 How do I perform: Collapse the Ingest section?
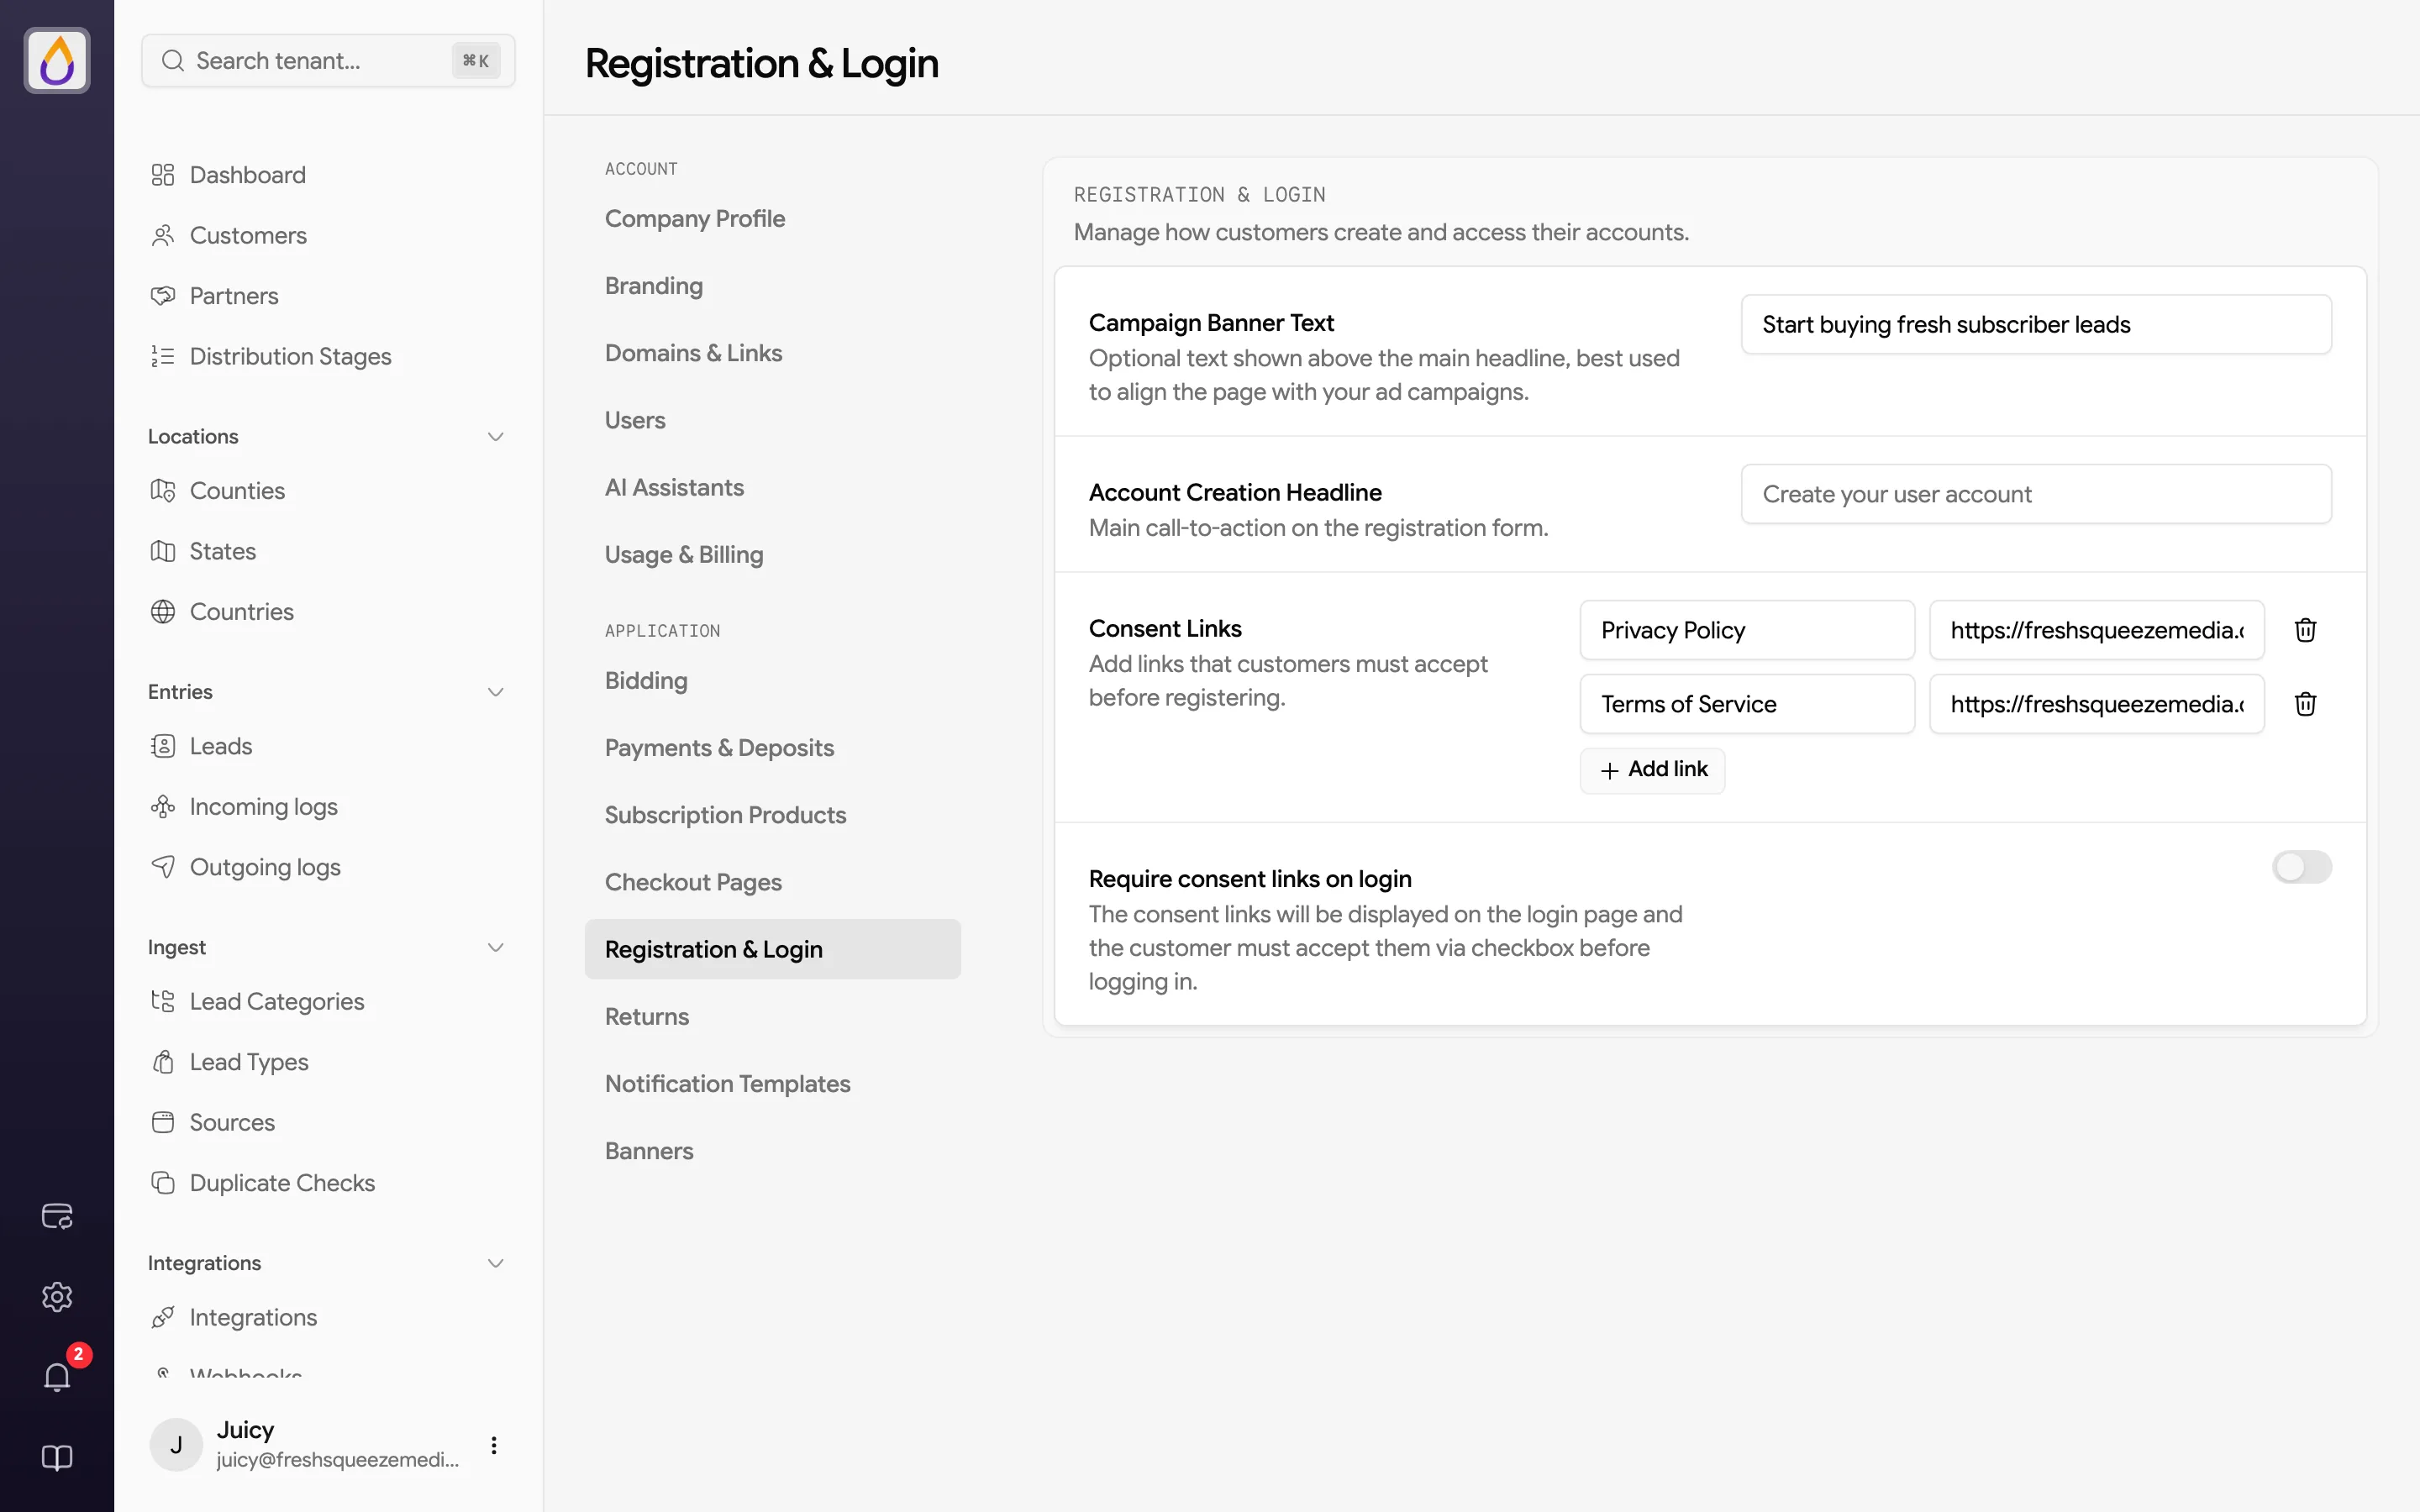(495, 947)
